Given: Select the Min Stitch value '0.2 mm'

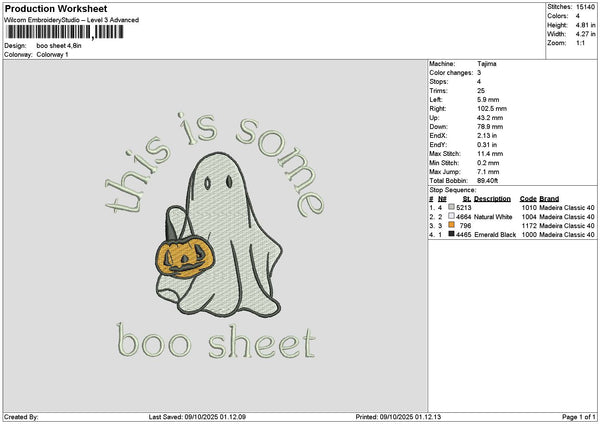Looking at the screenshot, I should coord(488,163).
